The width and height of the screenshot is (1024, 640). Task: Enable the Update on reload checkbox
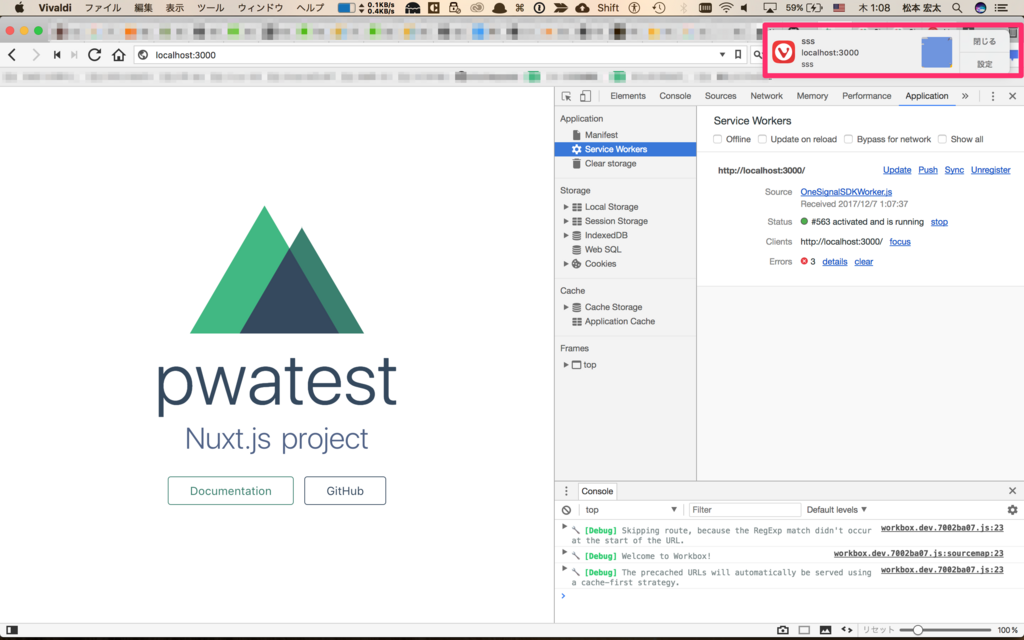(762, 139)
